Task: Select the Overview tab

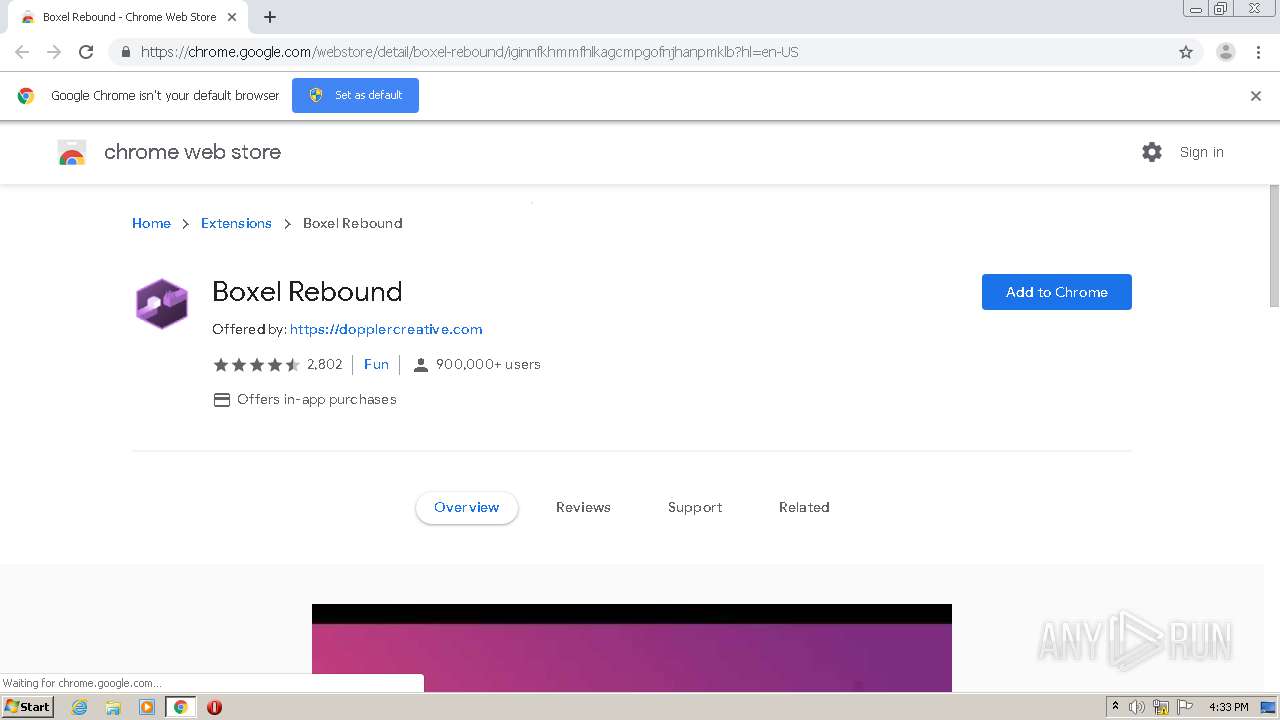Action: 467,507
